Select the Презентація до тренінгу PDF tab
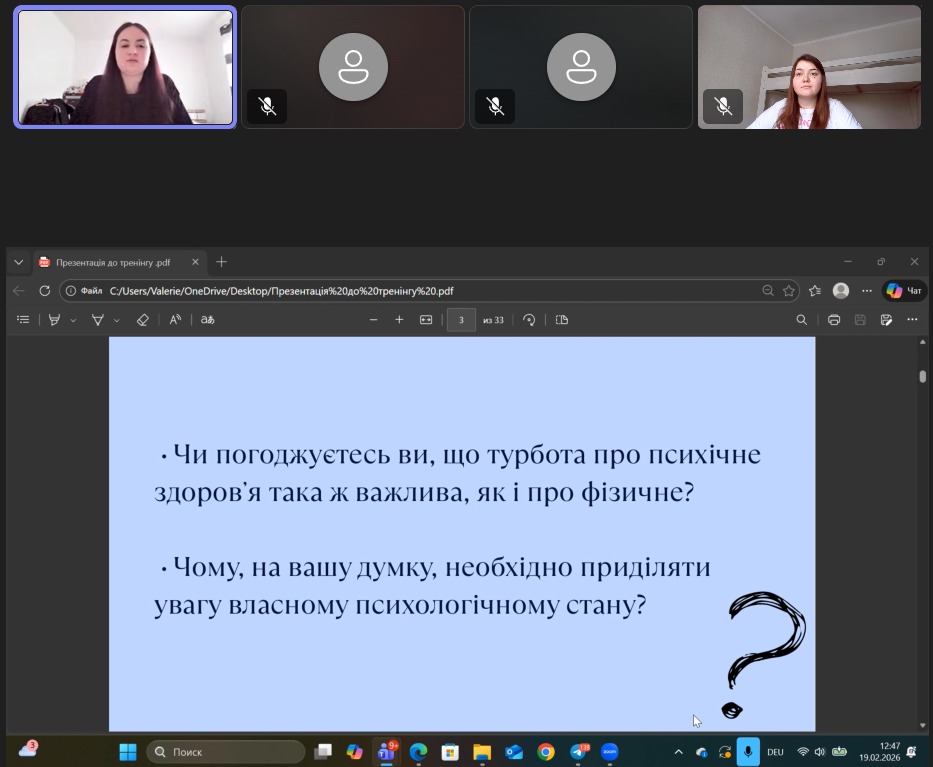The image size is (933, 767). point(112,262)
